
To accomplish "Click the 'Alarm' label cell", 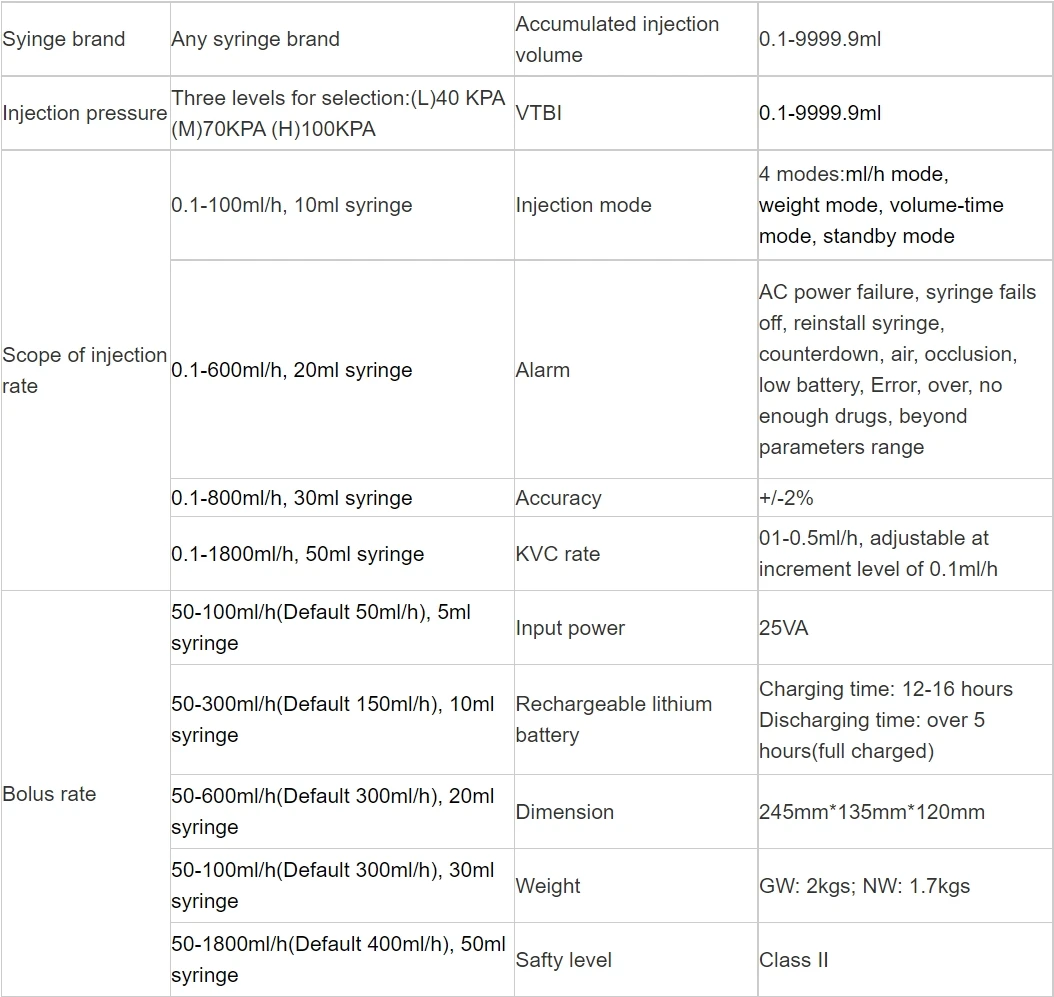I will tap(543, 370).
